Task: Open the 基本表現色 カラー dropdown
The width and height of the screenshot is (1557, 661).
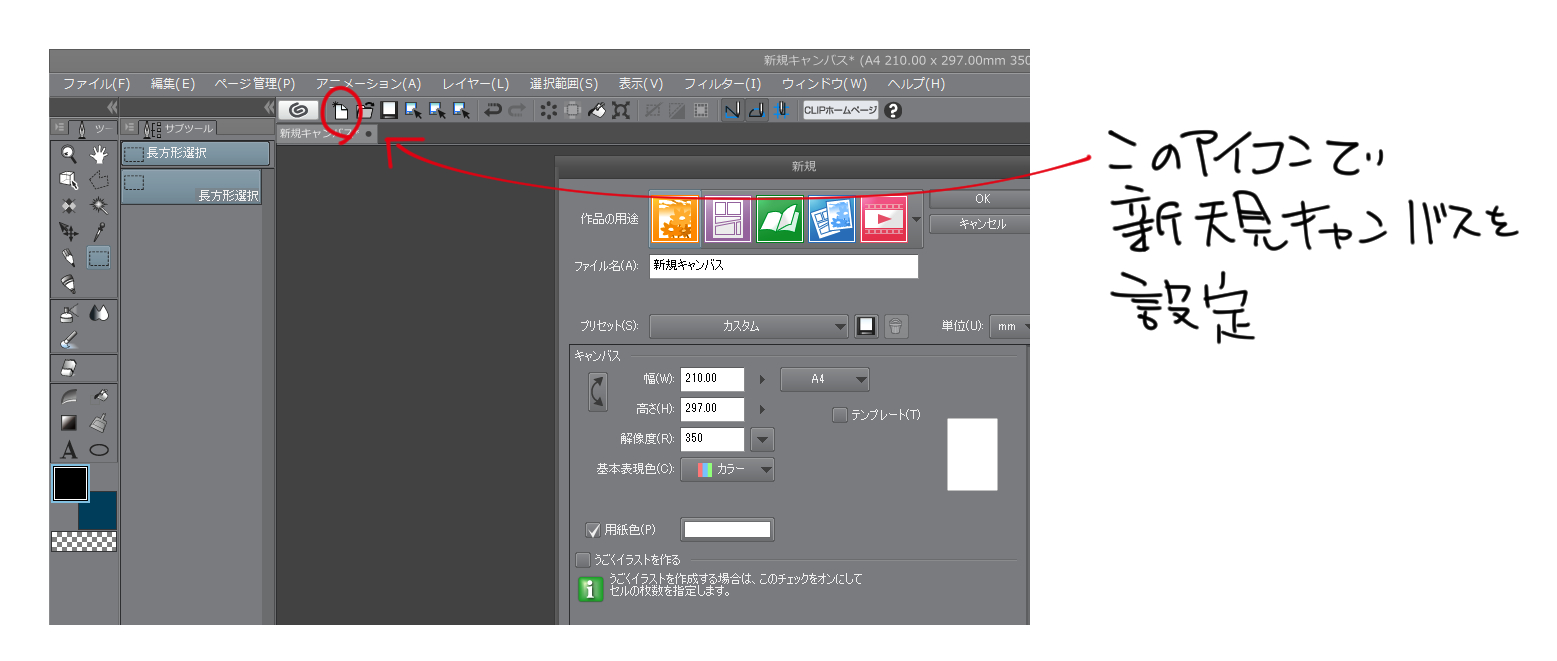Action: (x=728, y=469)
